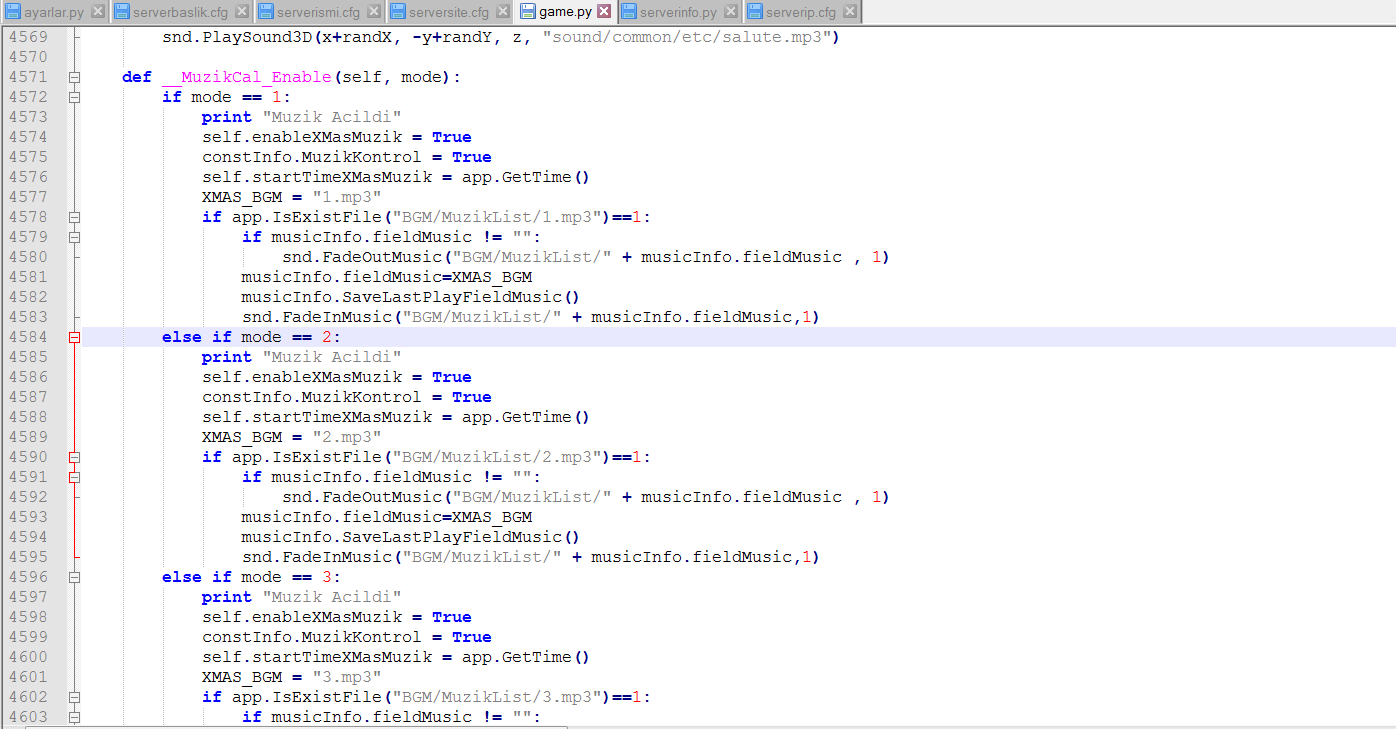The height and width of the screenshot is (729, 1396).
Task: Click the 'else if mode == 3:' line
Action: point(252,577)
